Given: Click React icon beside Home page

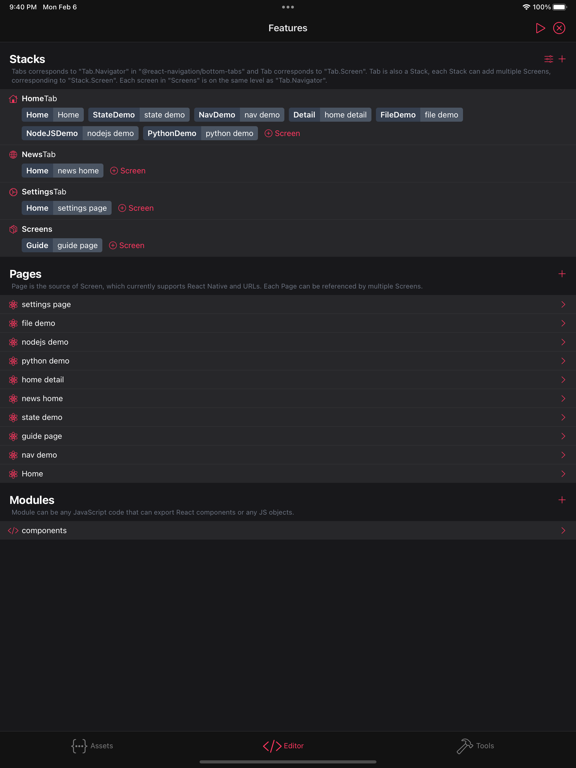Looking at the screenshot, I should [x=13, y=474].
